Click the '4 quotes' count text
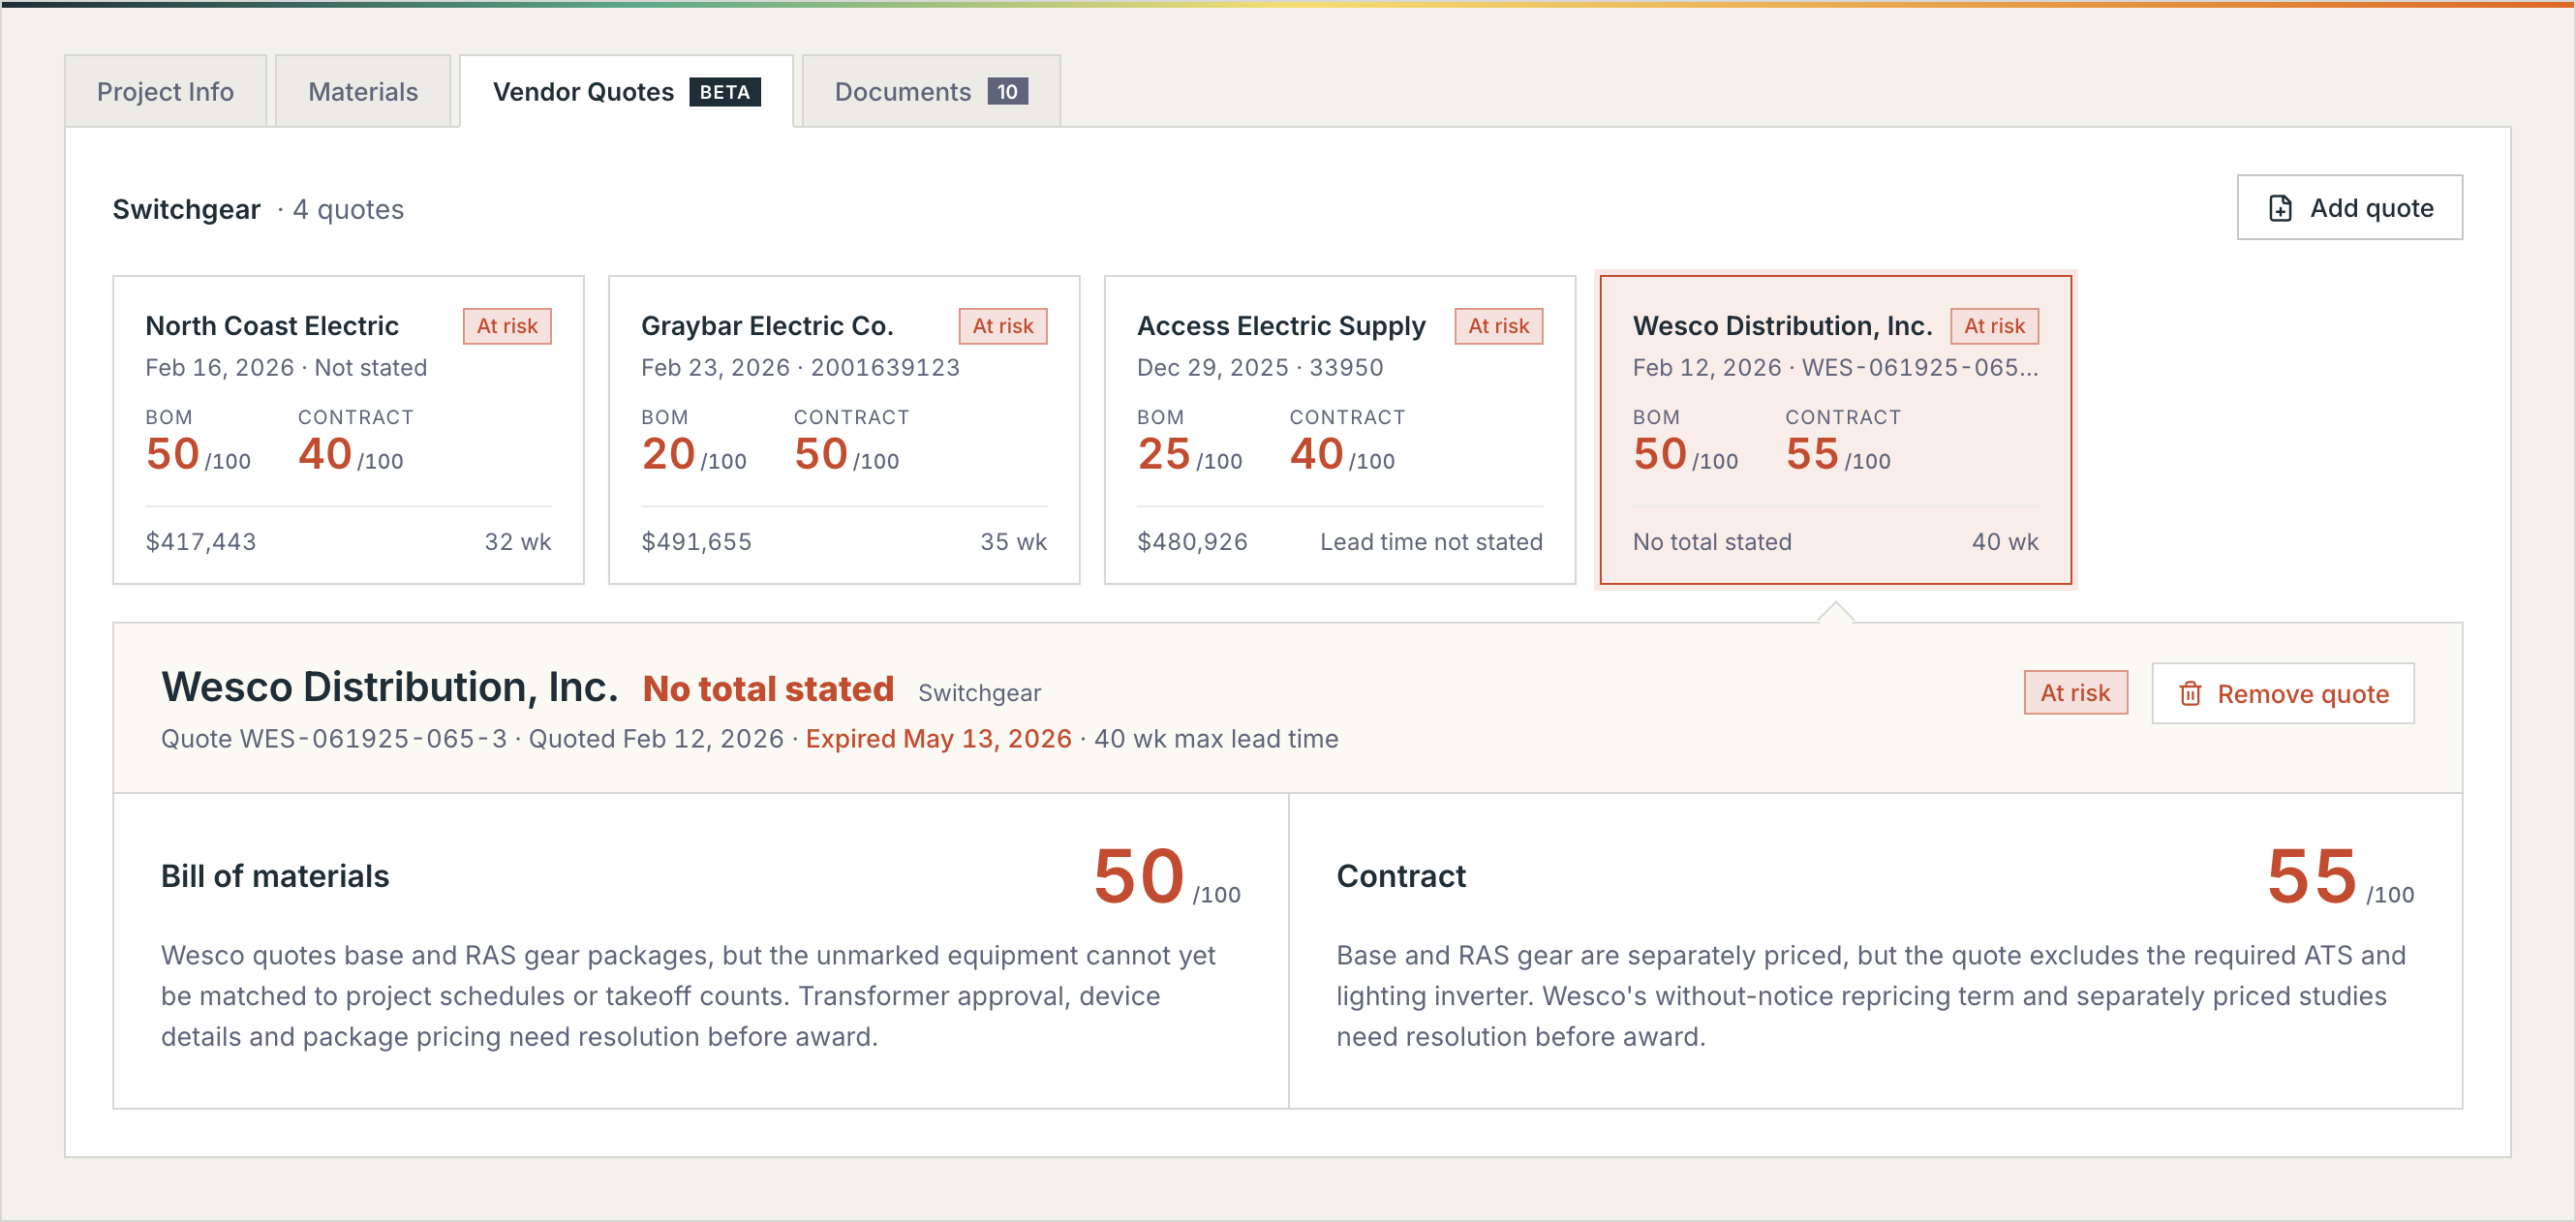 click(x=348, y=209)
